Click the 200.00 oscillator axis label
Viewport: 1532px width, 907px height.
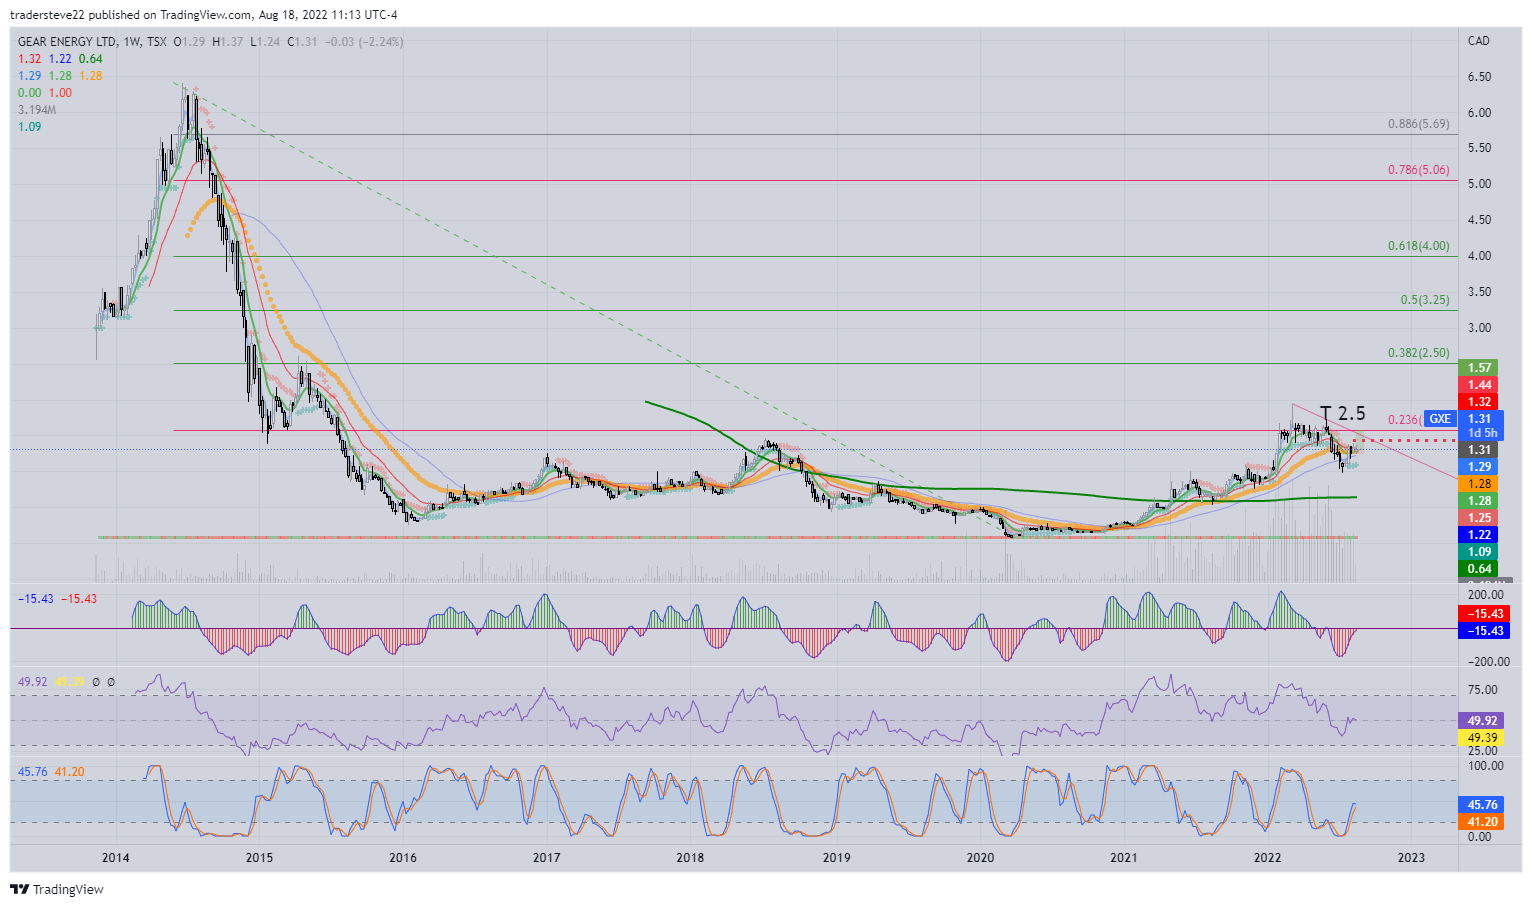pos(1485,595)
